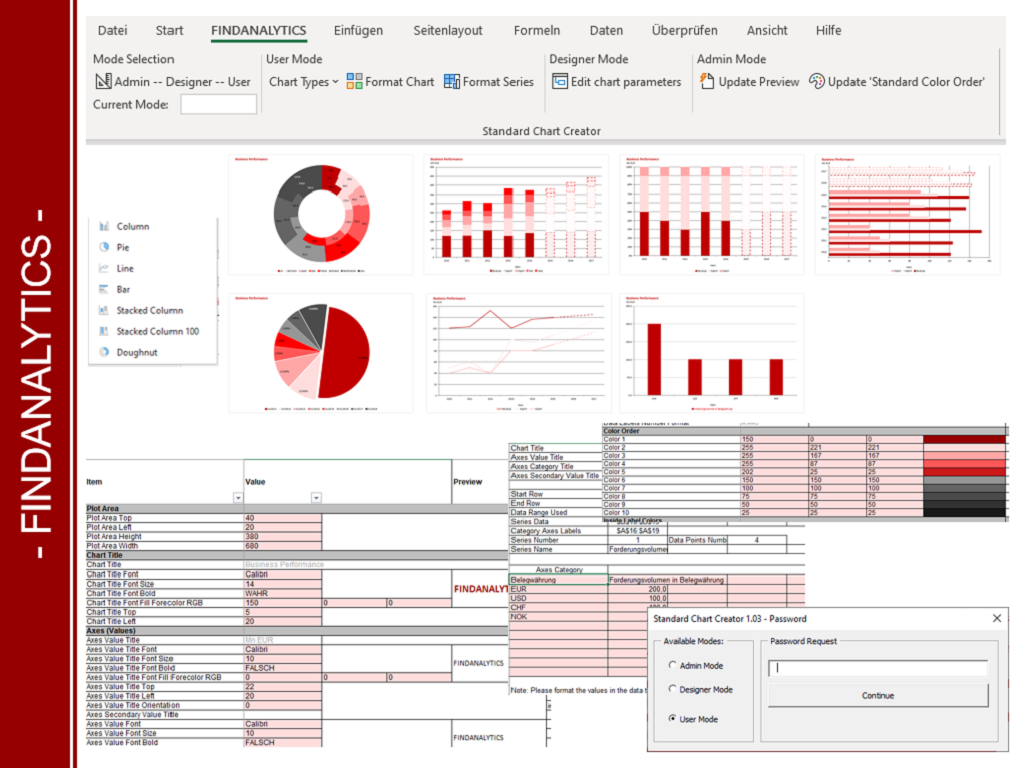Expand the Chart Types dropdown
The width and height of the screenshot is (1026, 768).
coord(304,82)
